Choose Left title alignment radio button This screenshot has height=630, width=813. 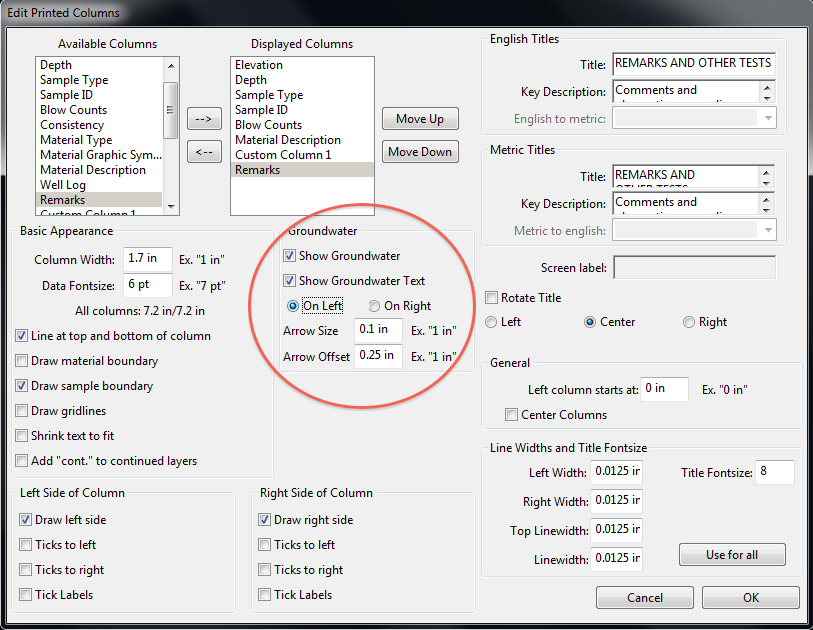[x=491, y=322]
